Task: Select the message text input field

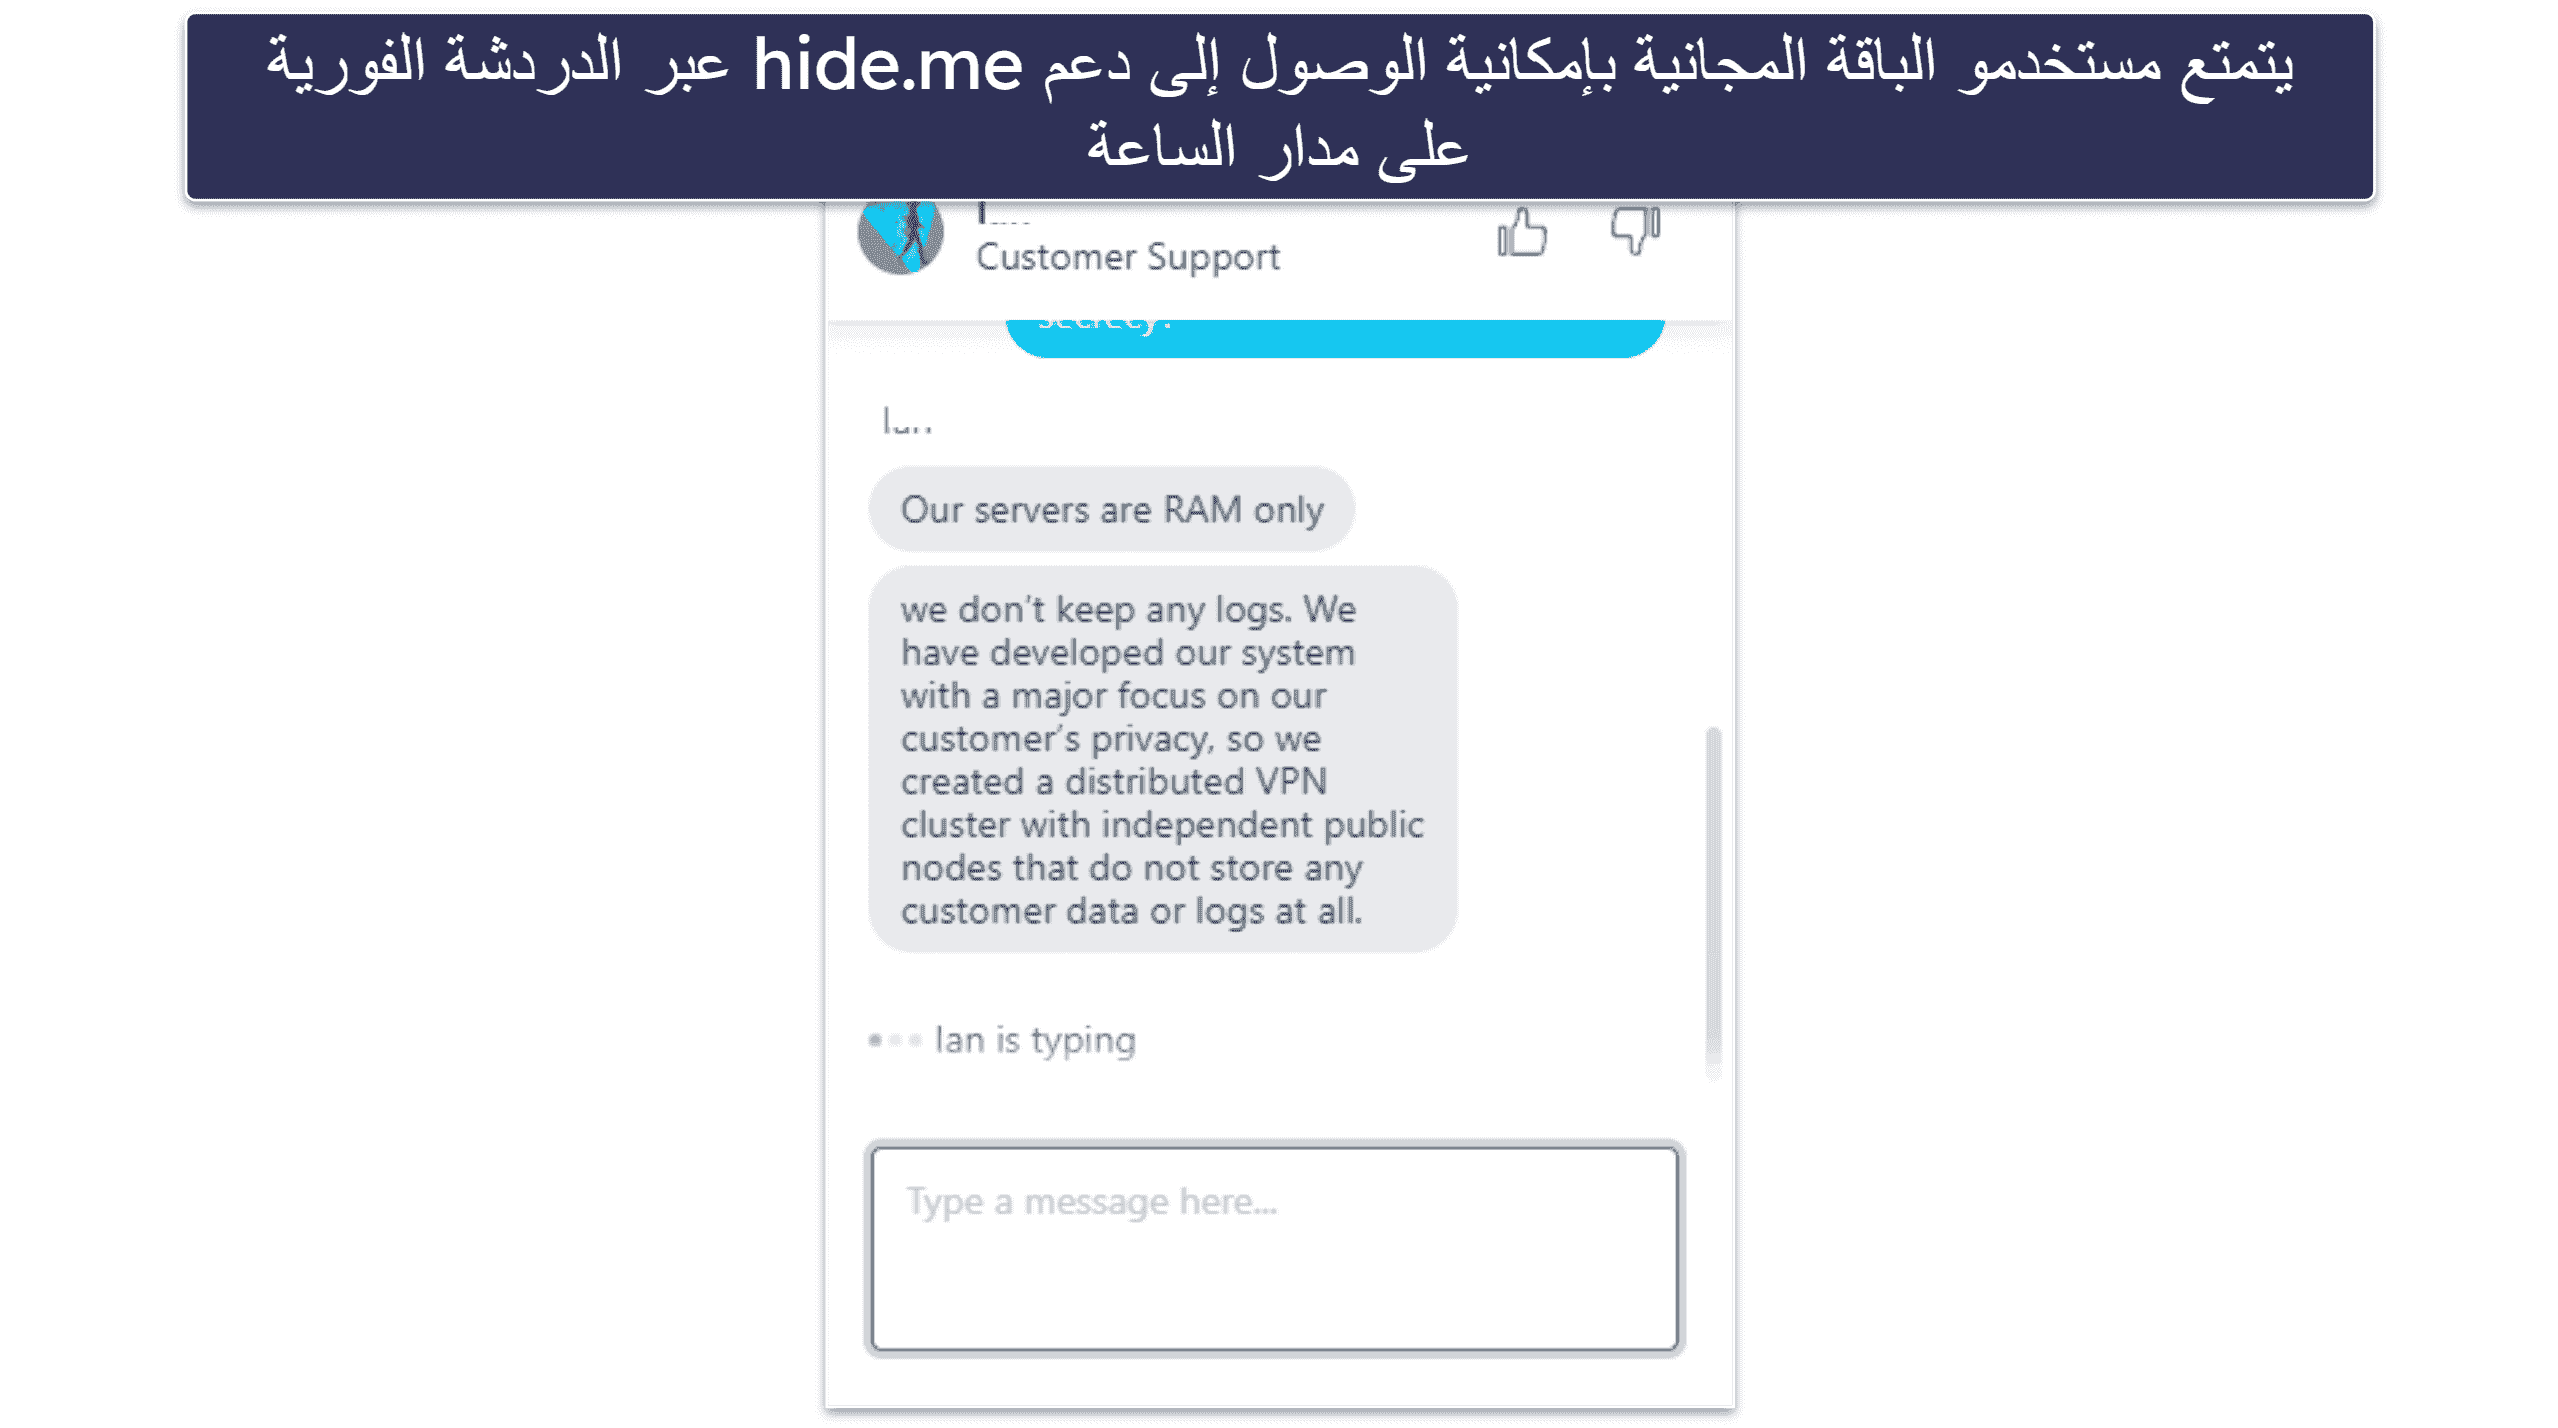Action: click(x=1277, y=1251)
